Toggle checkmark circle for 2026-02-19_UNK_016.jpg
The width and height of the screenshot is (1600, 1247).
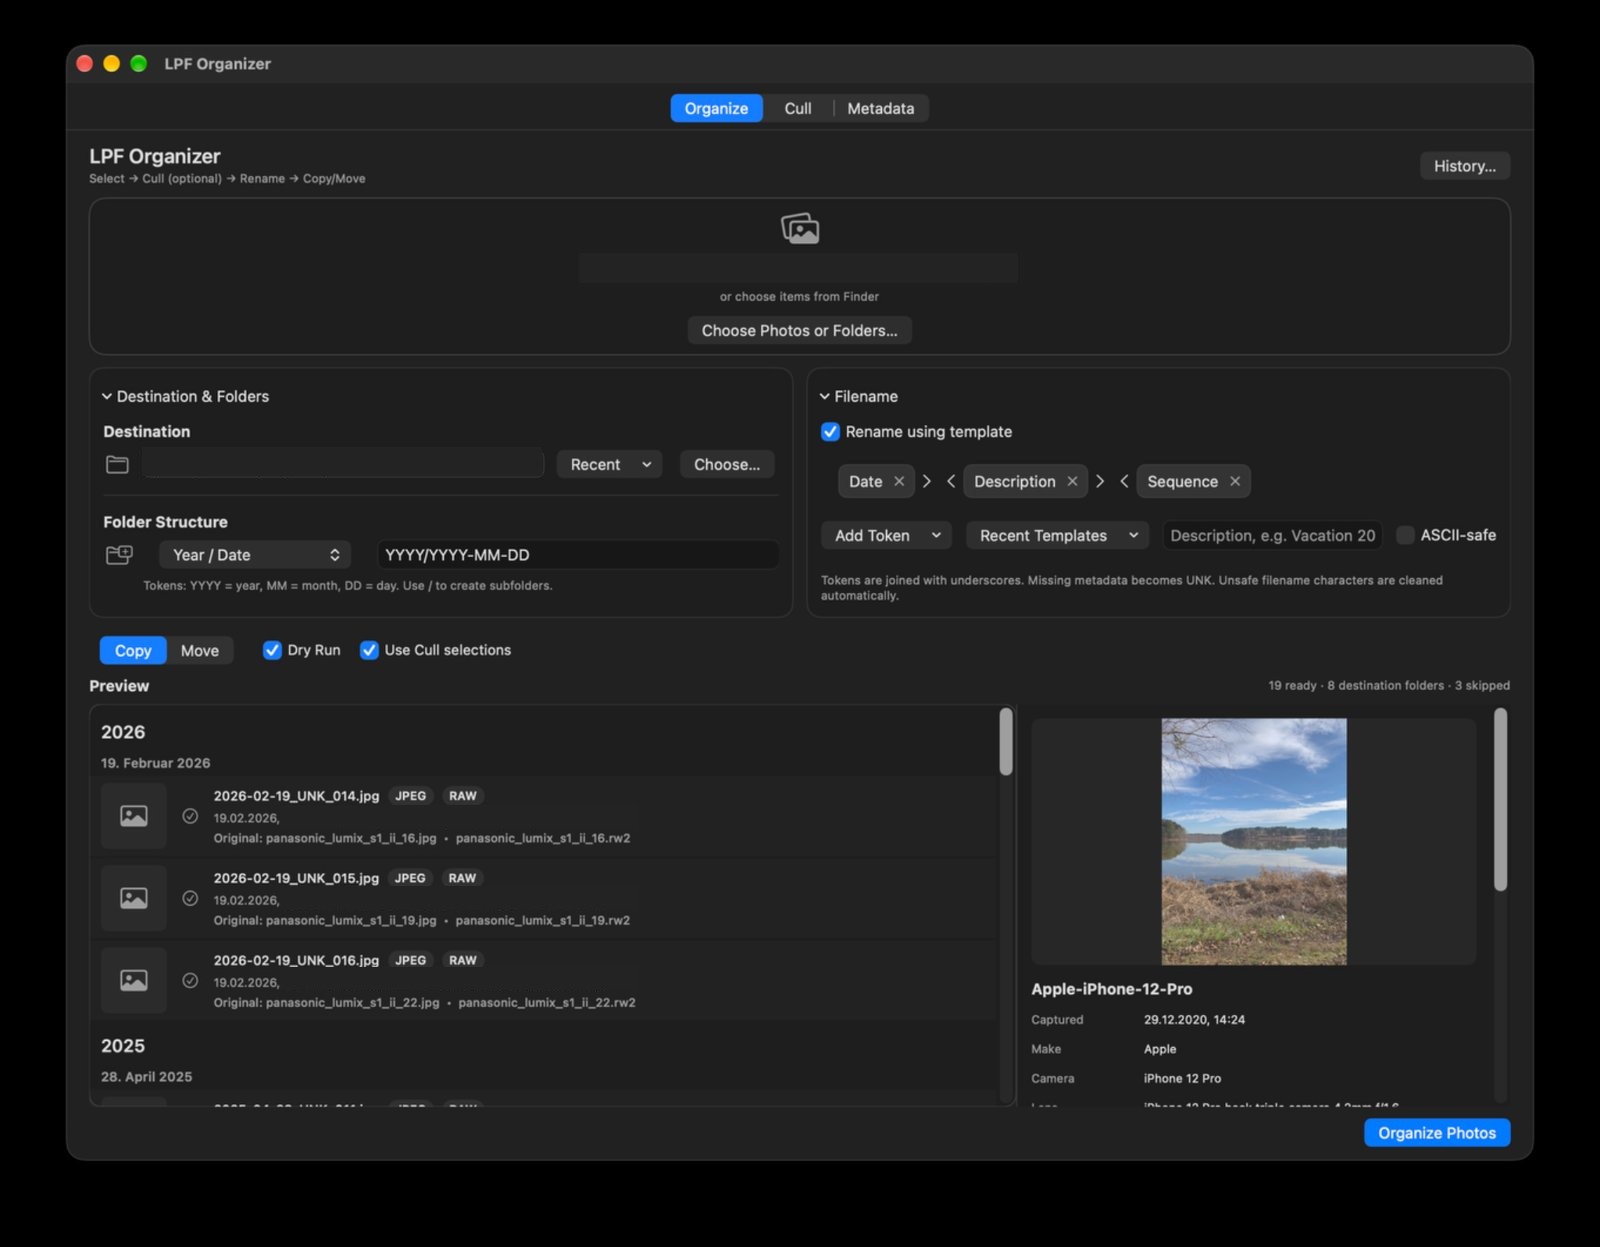[190, 980]
